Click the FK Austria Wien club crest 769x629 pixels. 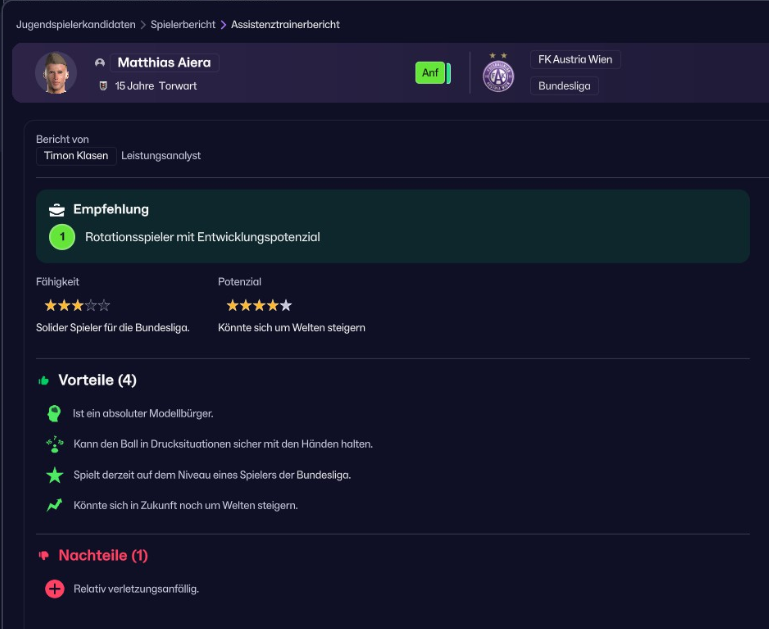[x=498, y=73]
